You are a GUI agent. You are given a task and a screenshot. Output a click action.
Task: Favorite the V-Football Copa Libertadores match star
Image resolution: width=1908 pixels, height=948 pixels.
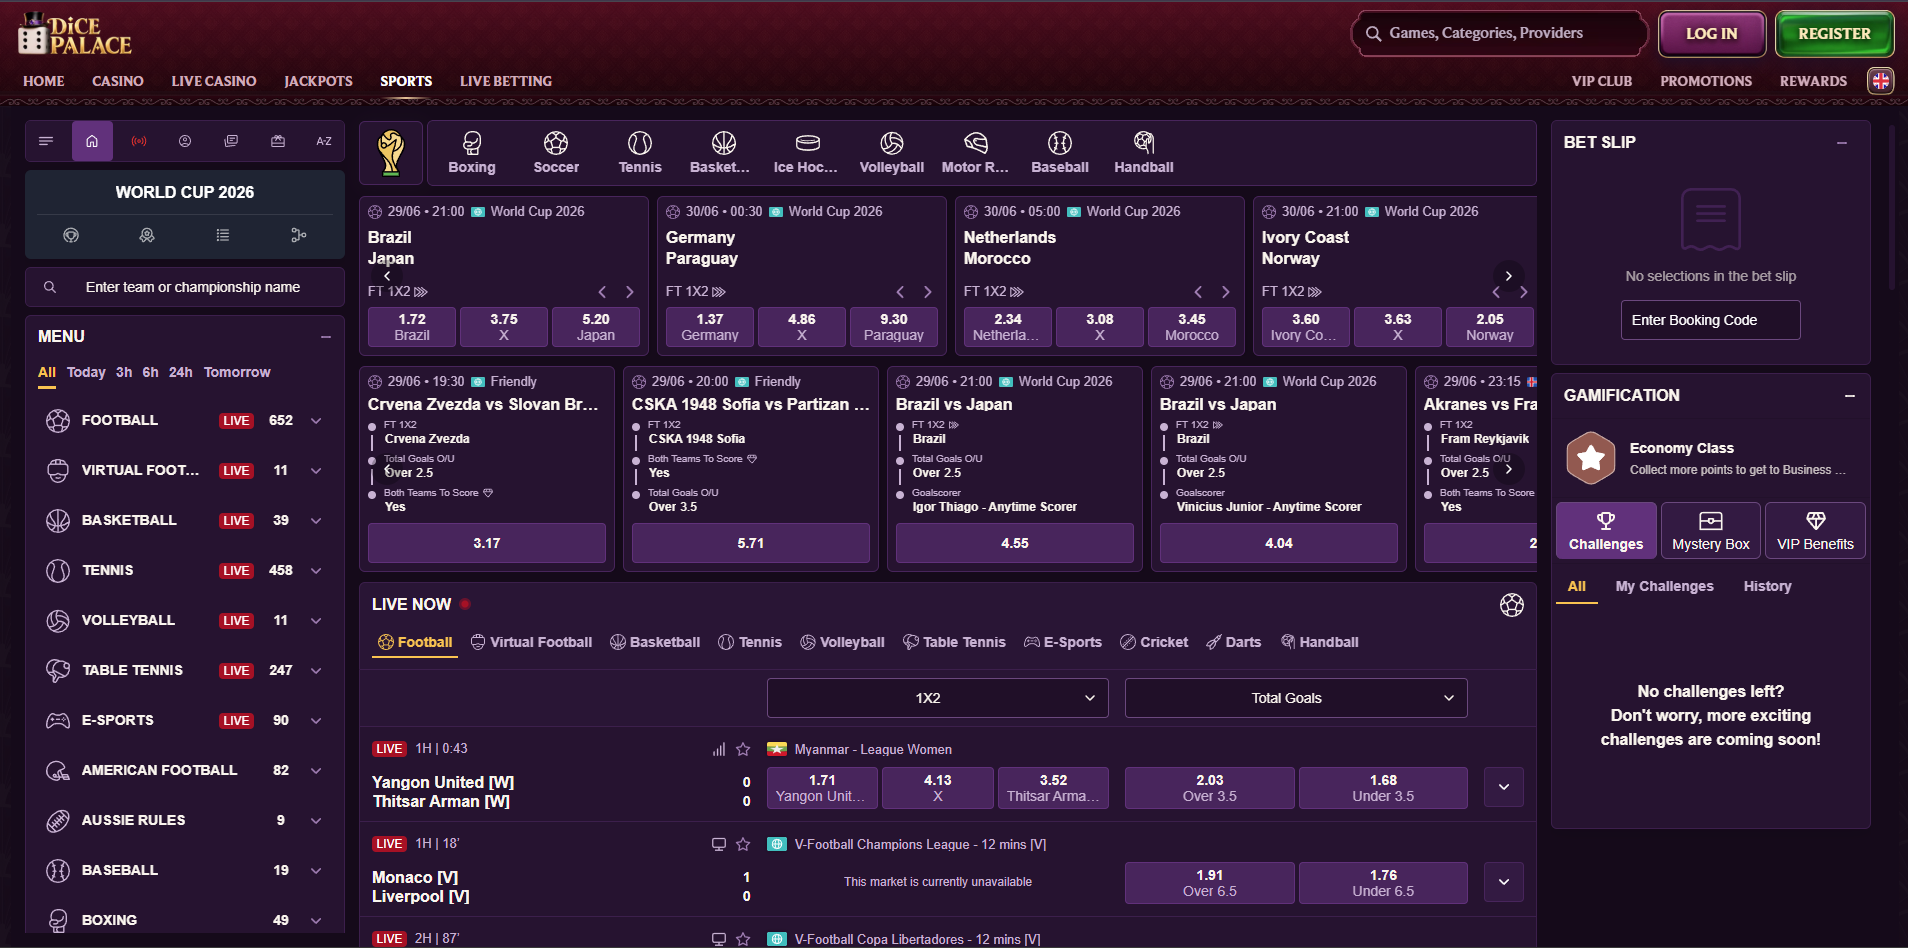pyautogui.click(x=743, y=939)
